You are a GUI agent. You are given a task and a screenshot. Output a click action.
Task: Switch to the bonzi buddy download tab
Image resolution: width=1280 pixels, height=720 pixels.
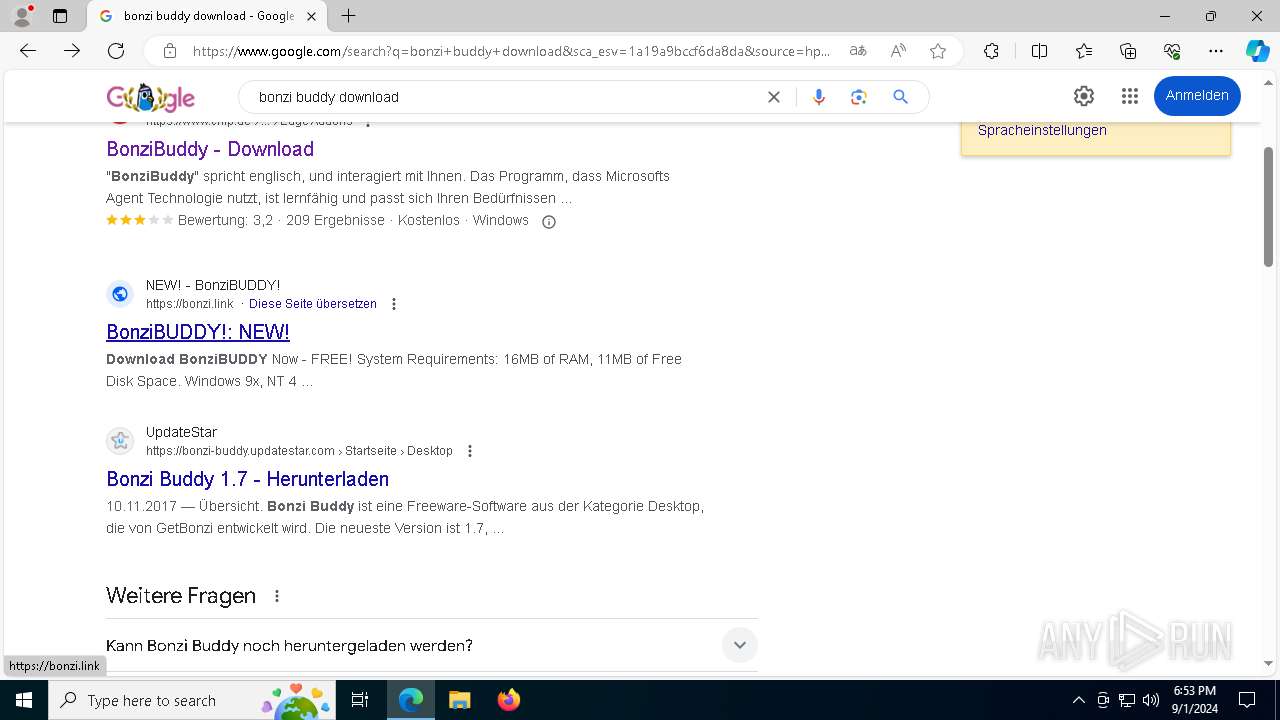pyautogui.click(x=208, y=16)
